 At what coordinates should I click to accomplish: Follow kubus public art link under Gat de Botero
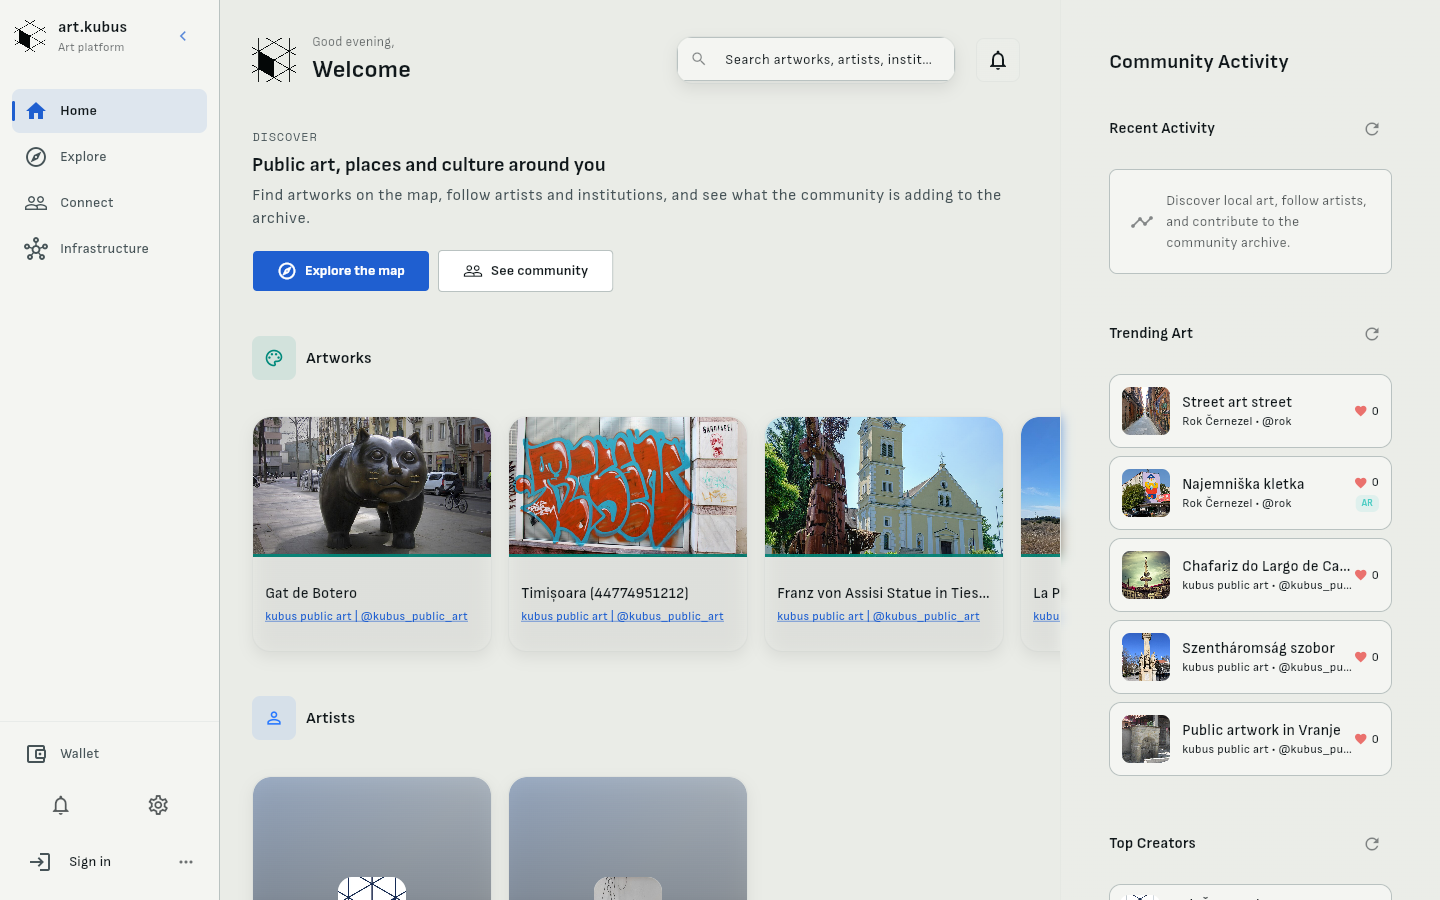point(366,616)
